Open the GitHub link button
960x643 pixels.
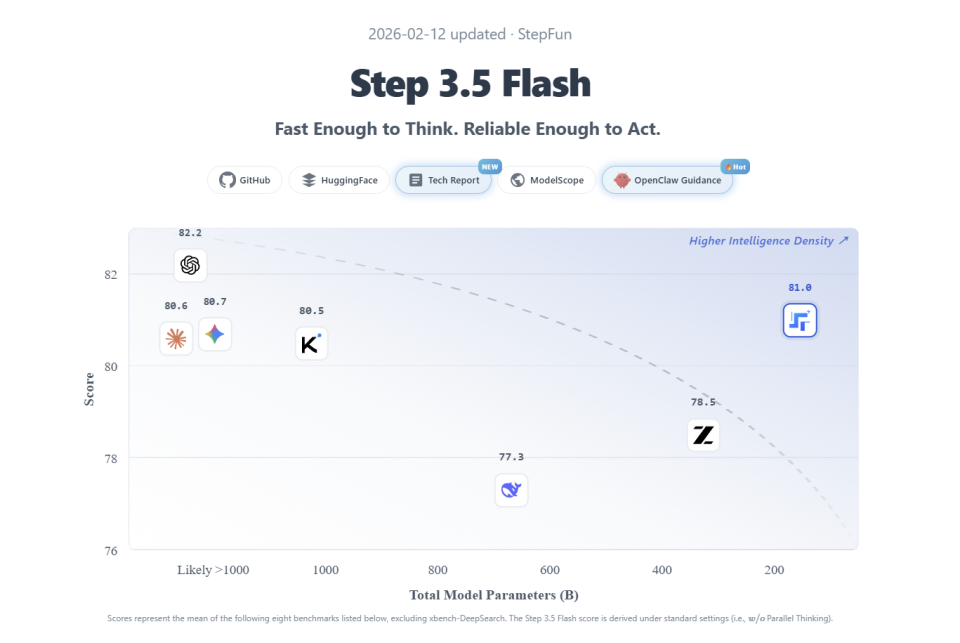click(245, 180)
